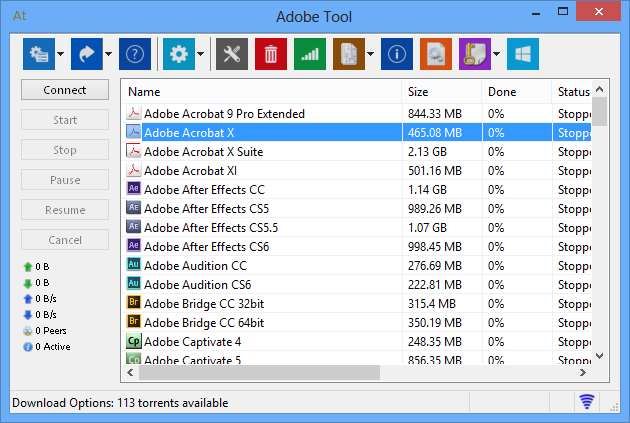Screen dimensions: 630x423
Task: Select Adobe Acrobat X Suite row
Action: pyautogui.click(x=356, y=151)
